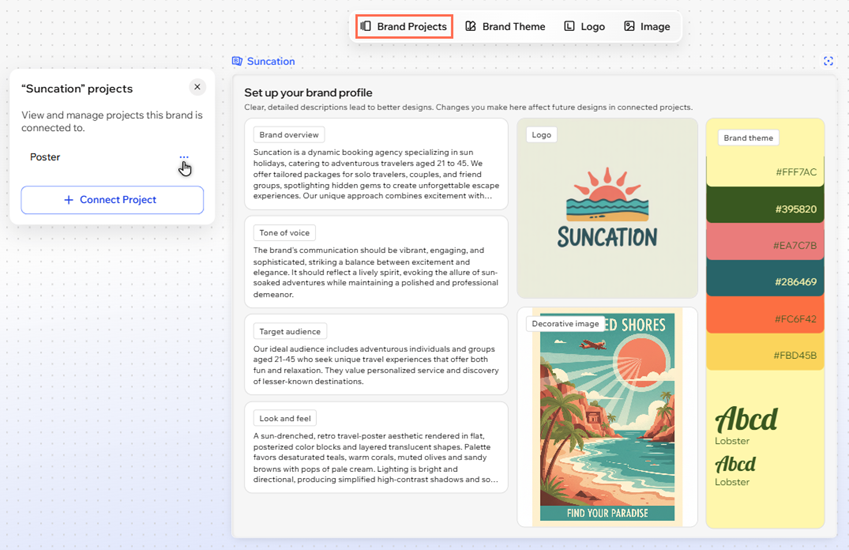Image resolution: width=849 pixels, height=550 pixels.
Task: Click the Brand theme label
Action: [748, 138]
